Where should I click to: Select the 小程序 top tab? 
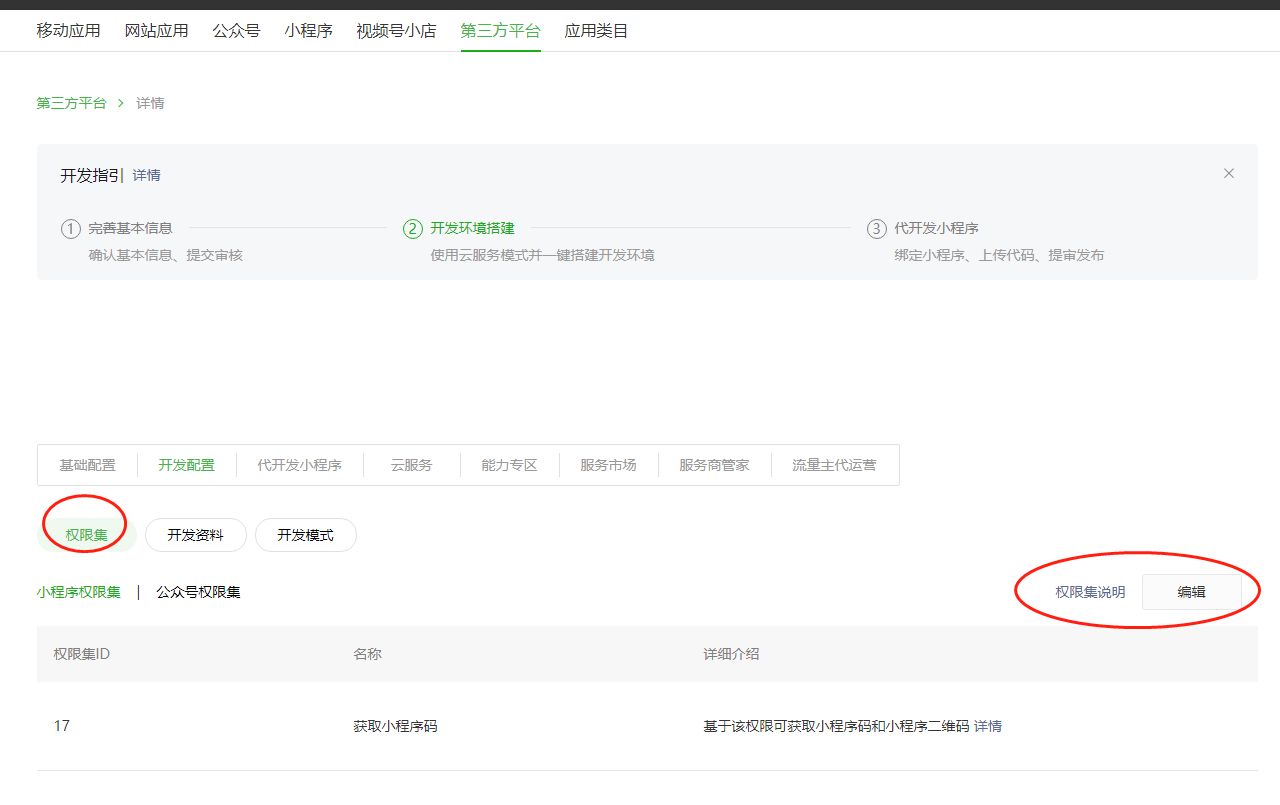[x=308, y=31]
